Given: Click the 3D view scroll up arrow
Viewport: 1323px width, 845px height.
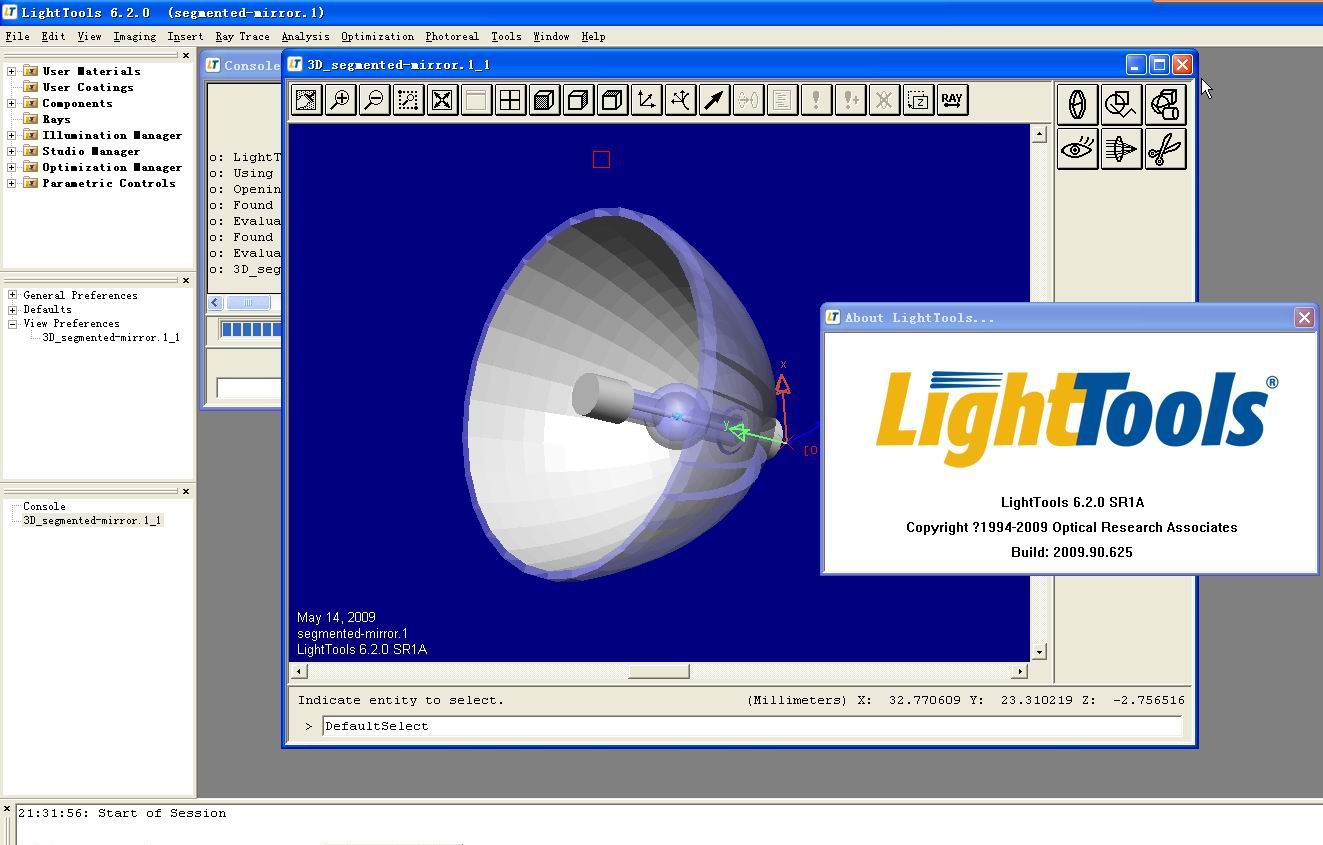Looking at the screenshot, I should (x=1039, y=134).
